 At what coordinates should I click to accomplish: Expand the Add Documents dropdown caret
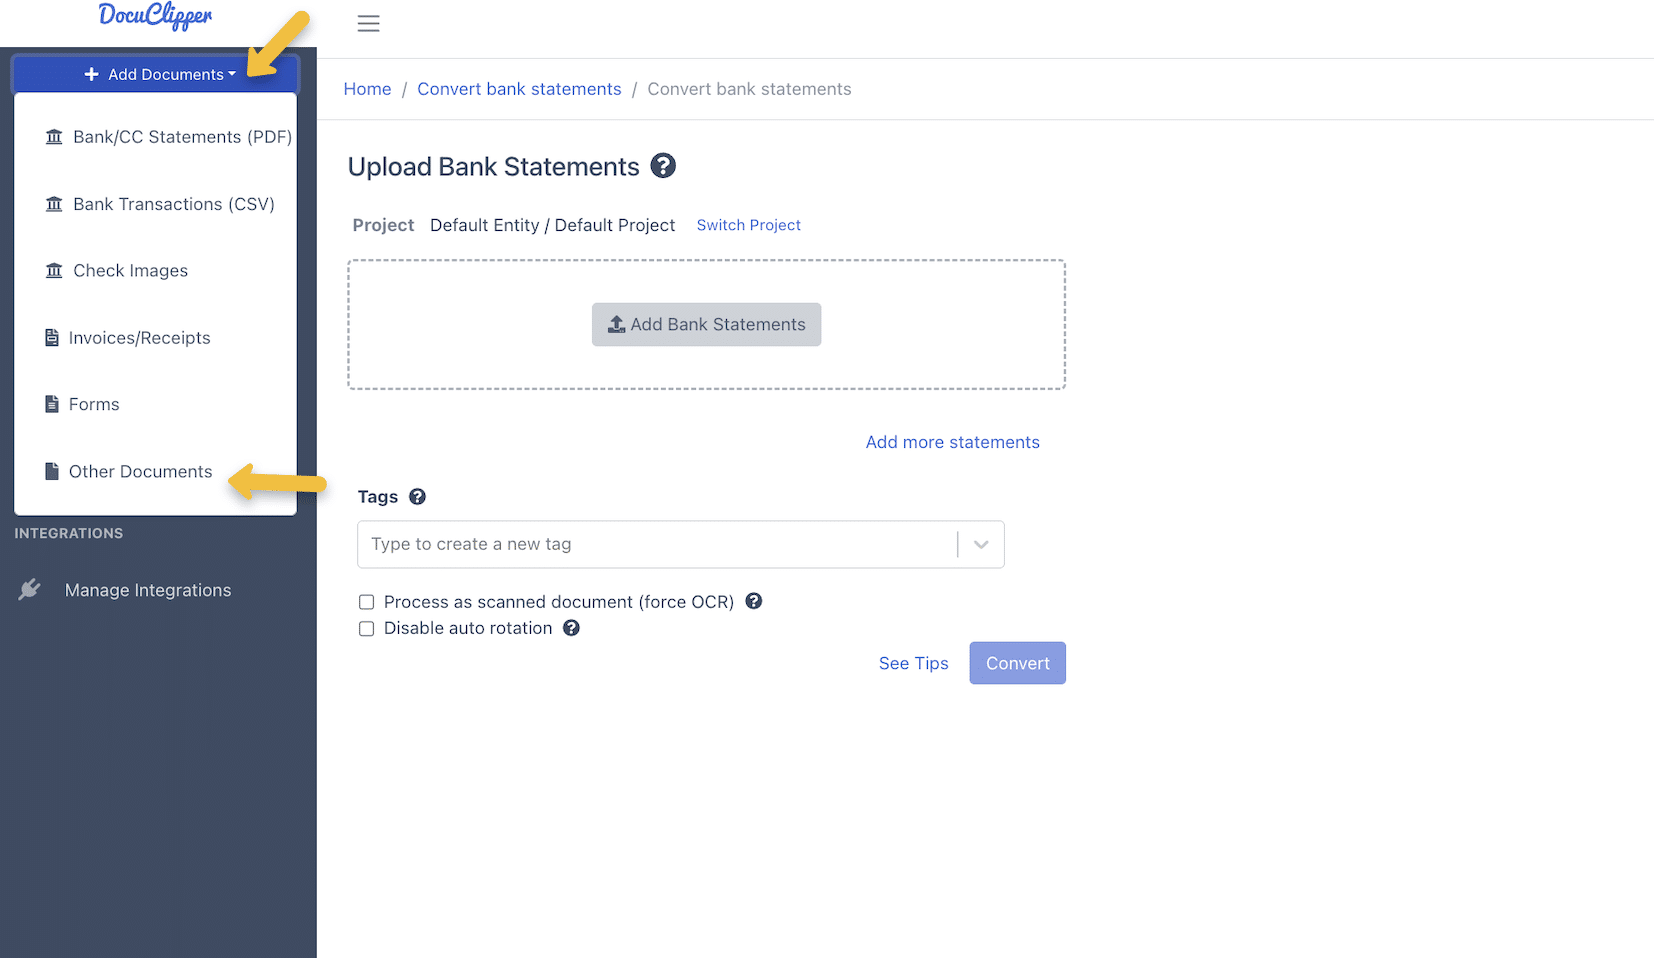(232, 73)
